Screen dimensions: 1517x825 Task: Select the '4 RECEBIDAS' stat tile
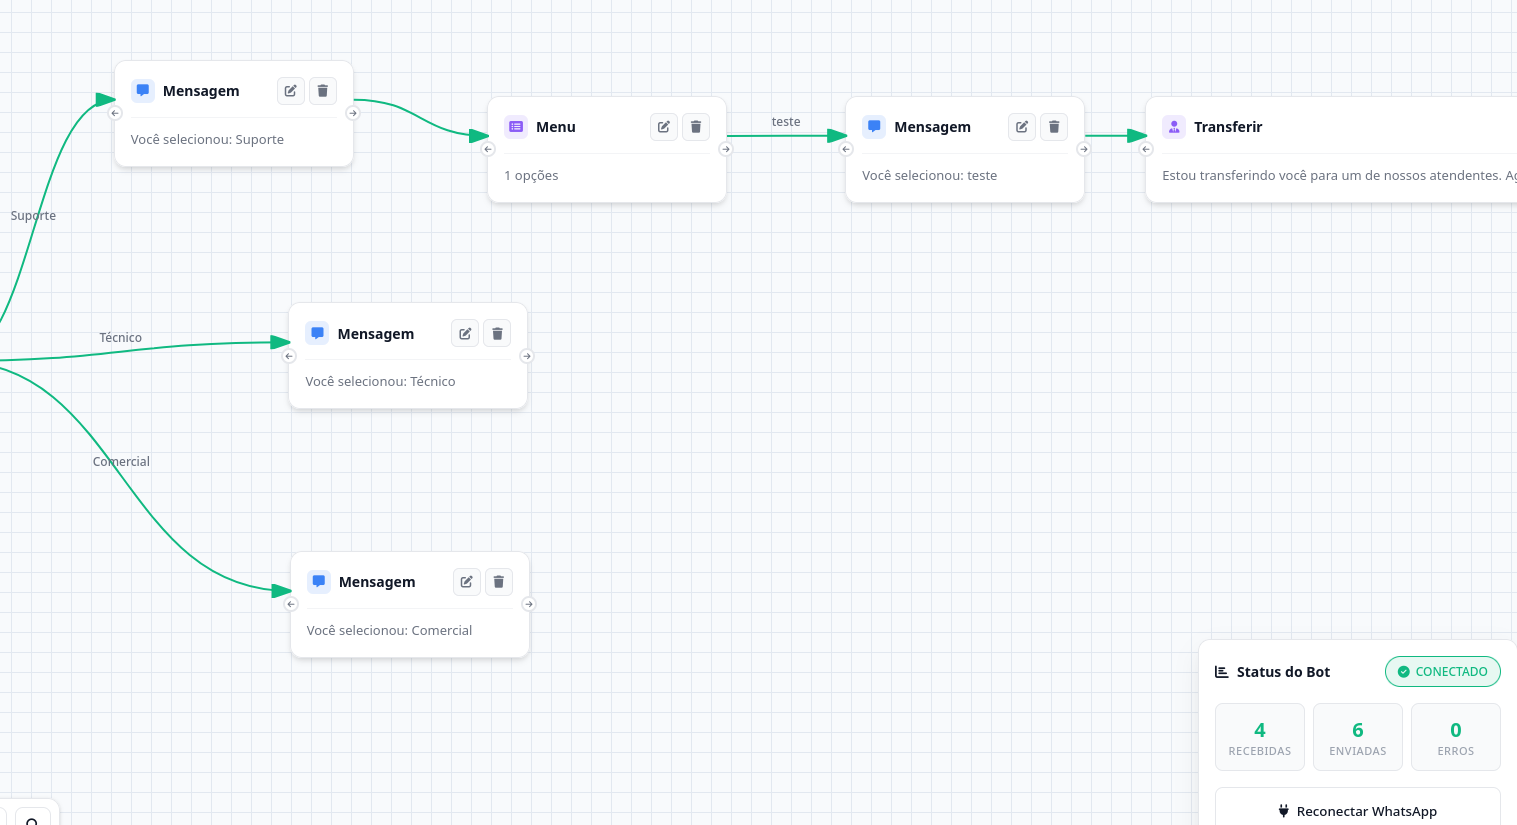coord(1260,737)
